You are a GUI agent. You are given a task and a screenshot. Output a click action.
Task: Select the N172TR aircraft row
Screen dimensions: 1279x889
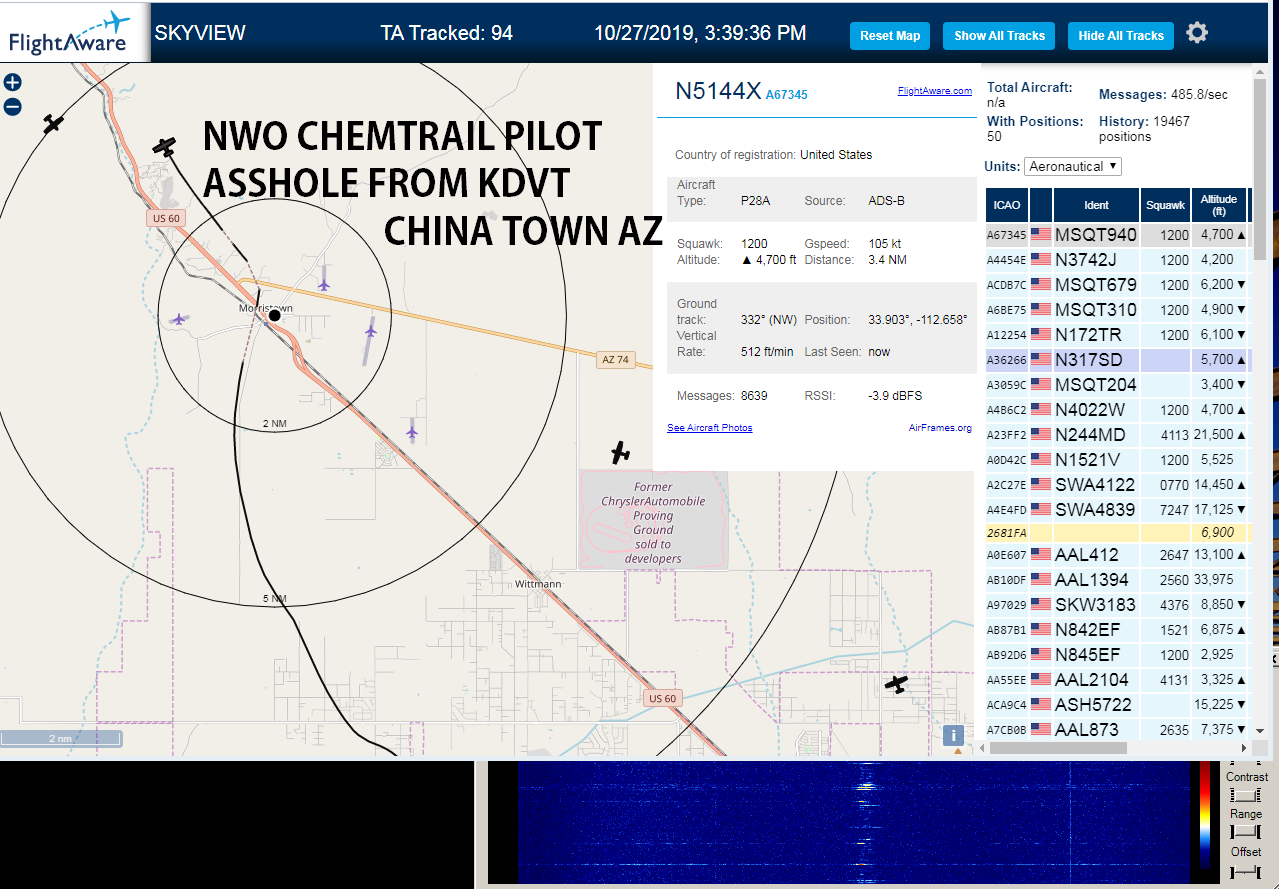click(x=1117, y=334)
